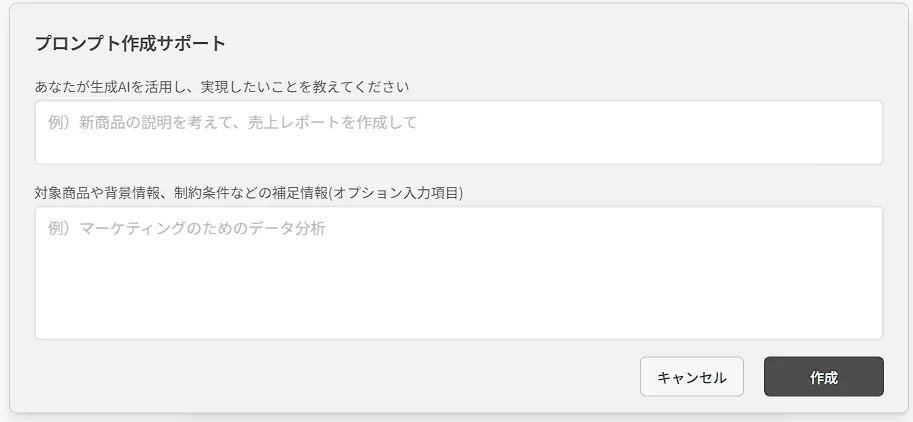Click the label あなたが生成AIを活用し、実現したいこと
Viewport: 913px width, 422px height.
222,86
